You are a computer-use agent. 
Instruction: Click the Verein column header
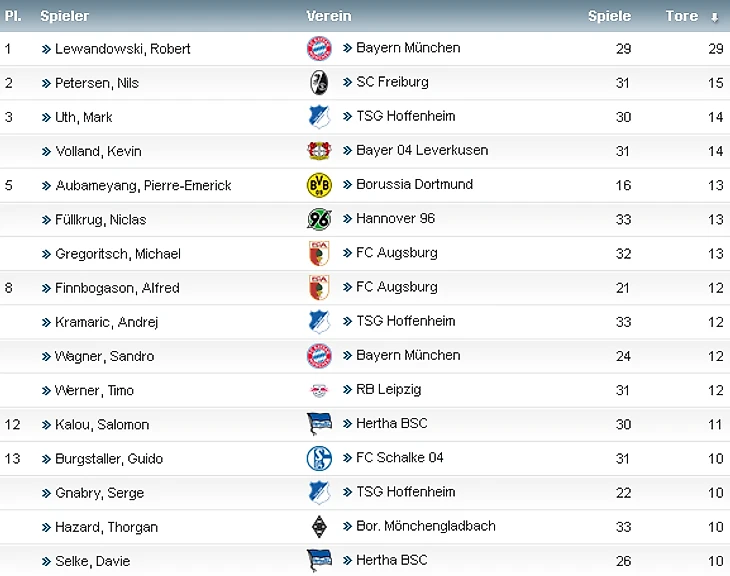(329, 16)
